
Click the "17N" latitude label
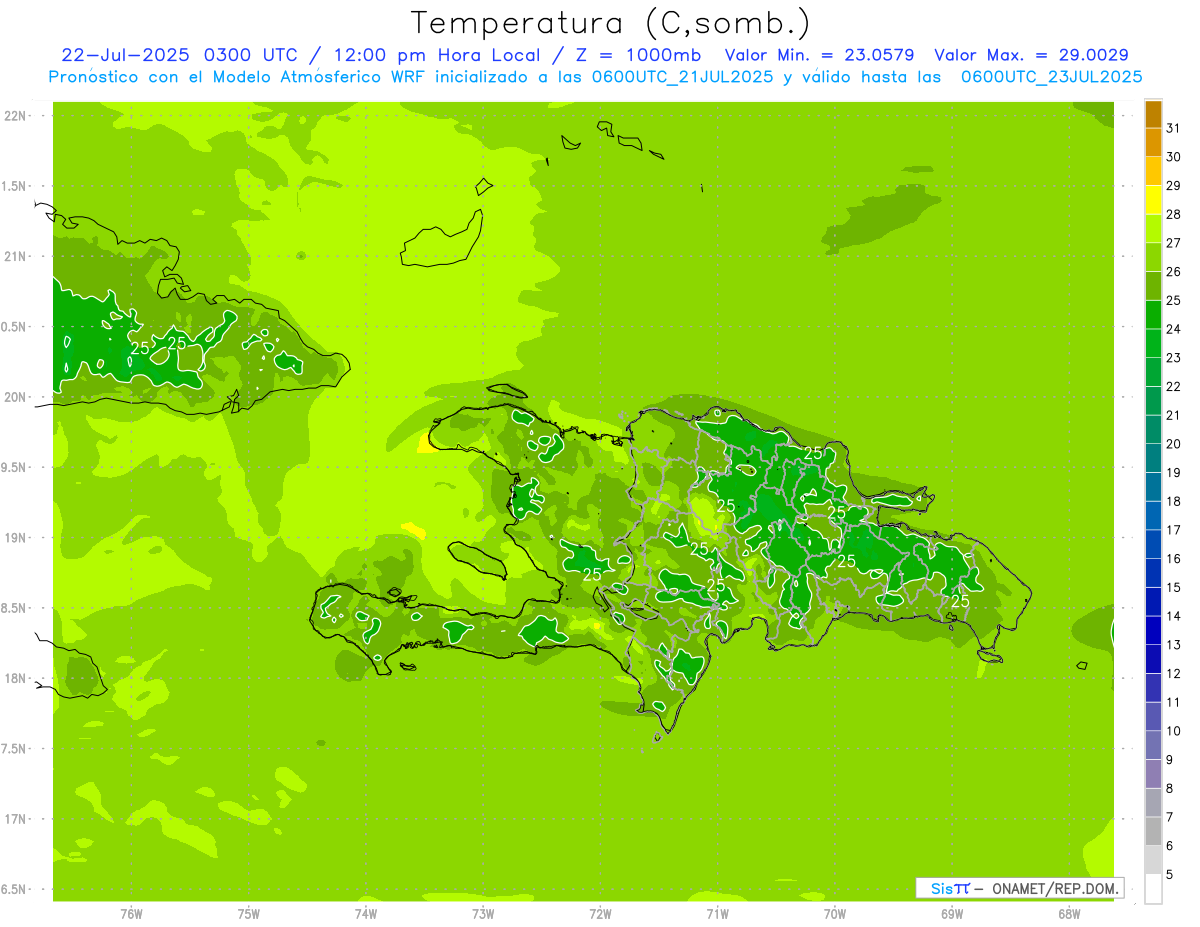tap(15, 820)
